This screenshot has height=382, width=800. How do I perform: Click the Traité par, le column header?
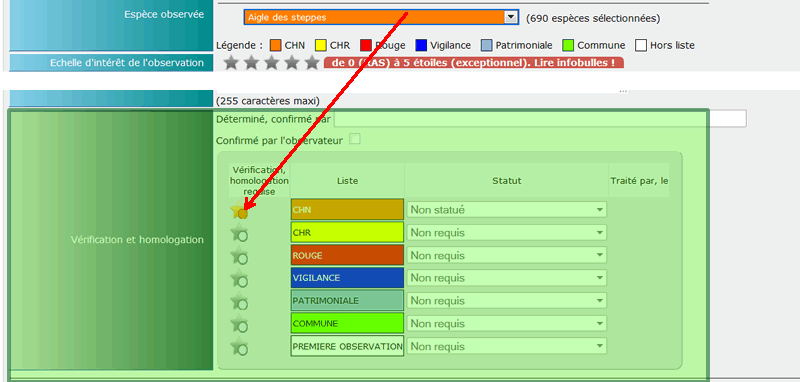point(639,181)
